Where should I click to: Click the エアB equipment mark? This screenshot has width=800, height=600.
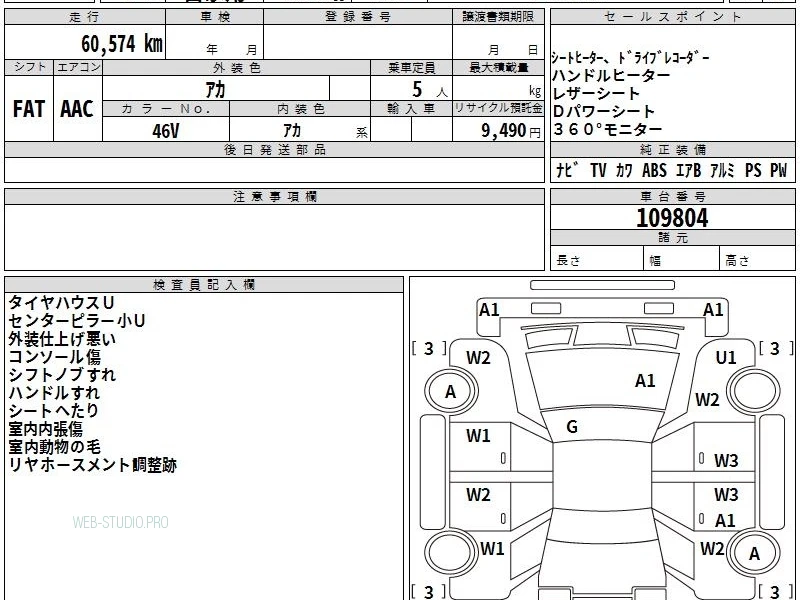tap(688, 170)
